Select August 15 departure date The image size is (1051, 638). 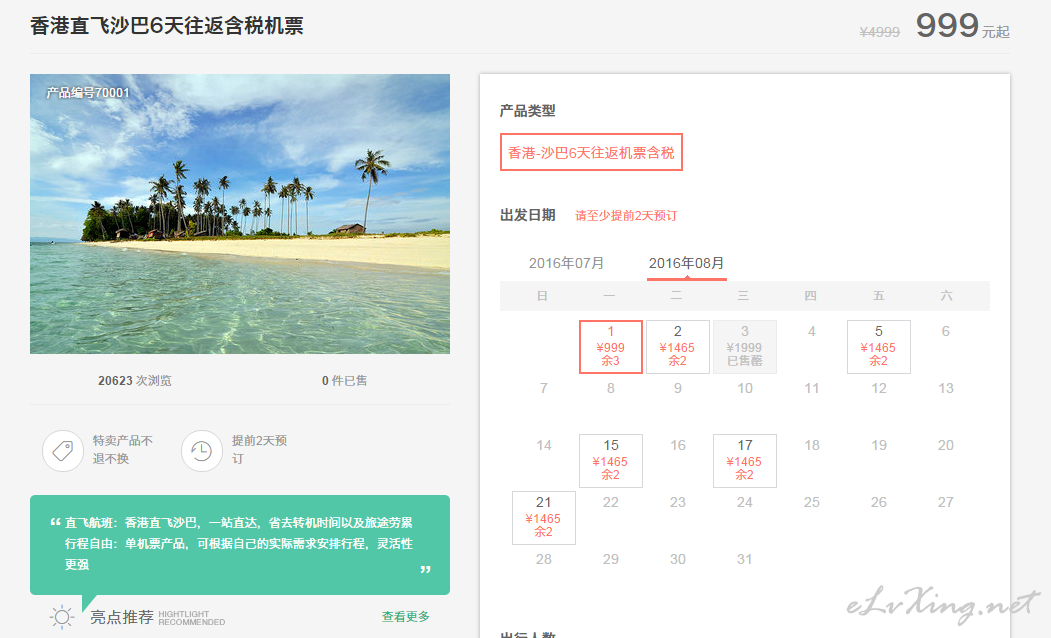[x=611, y=460]
